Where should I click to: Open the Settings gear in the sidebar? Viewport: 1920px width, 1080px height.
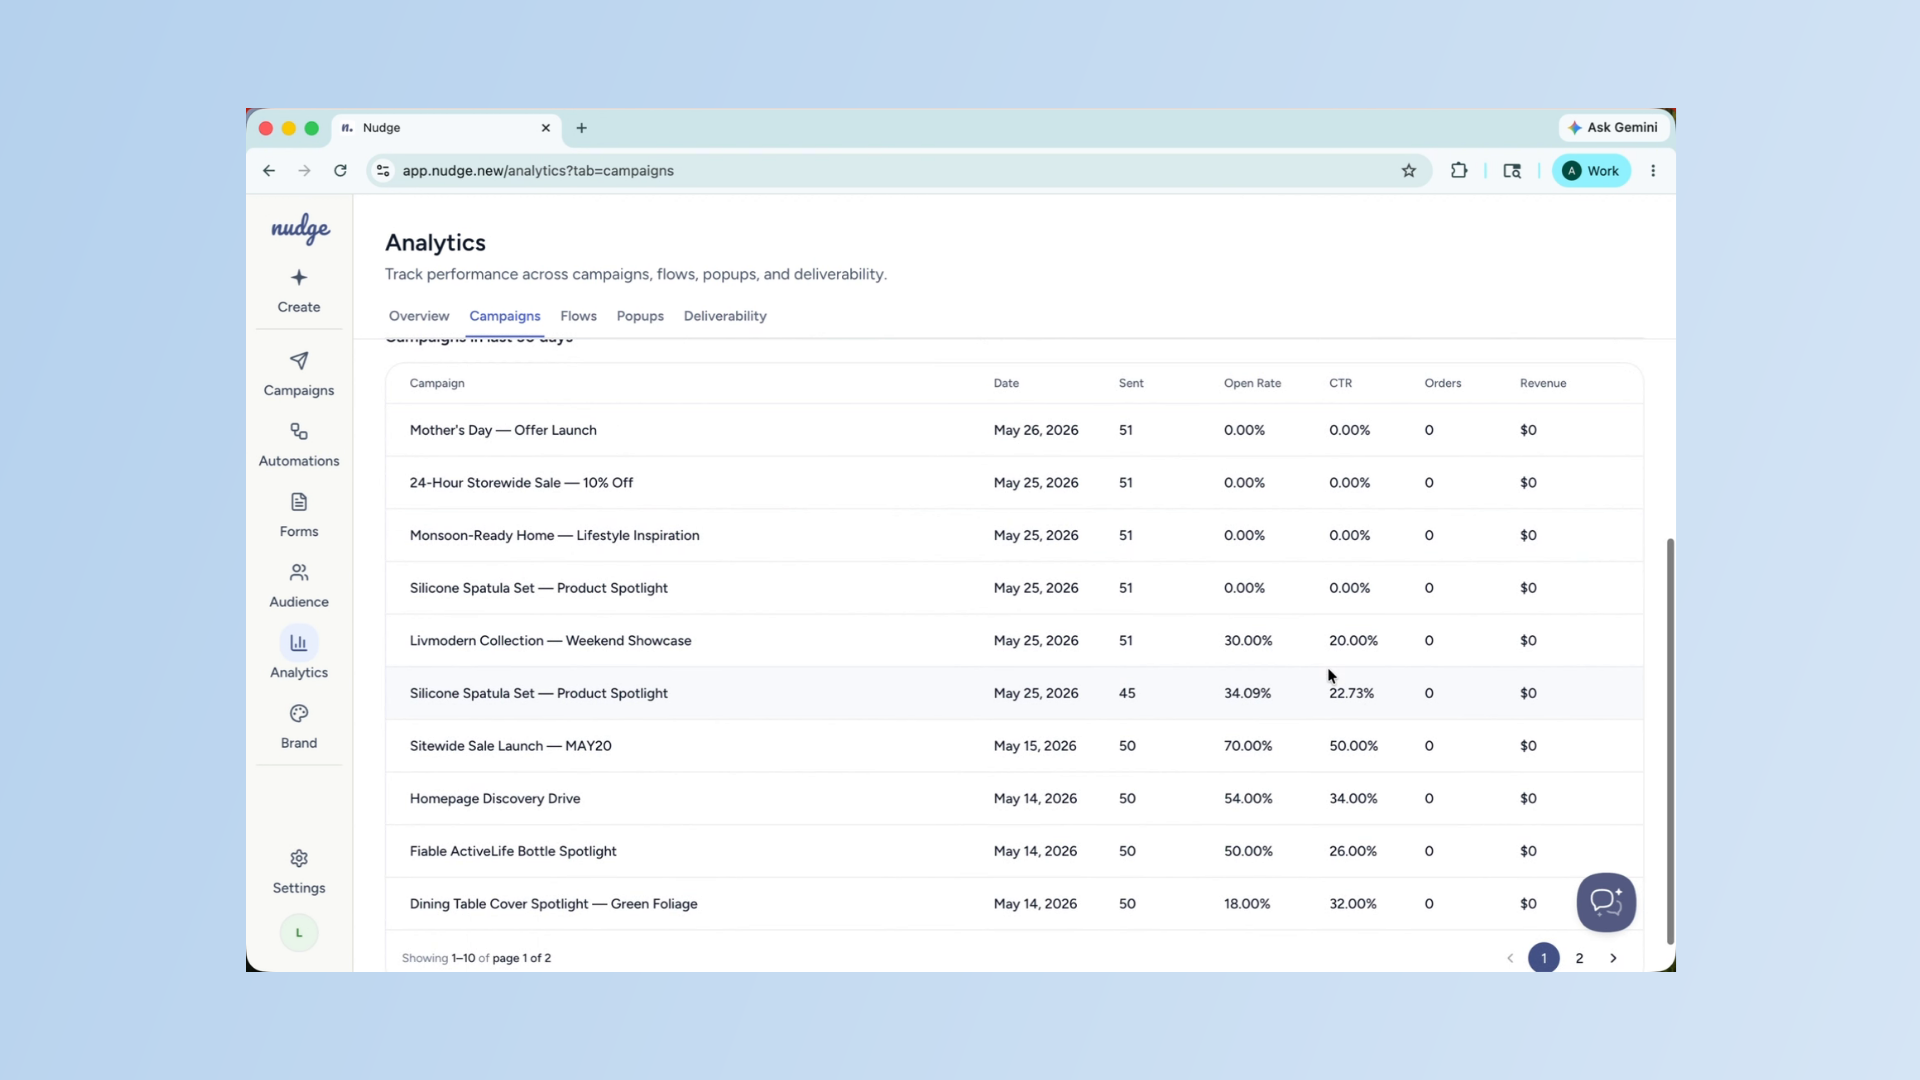299,859
